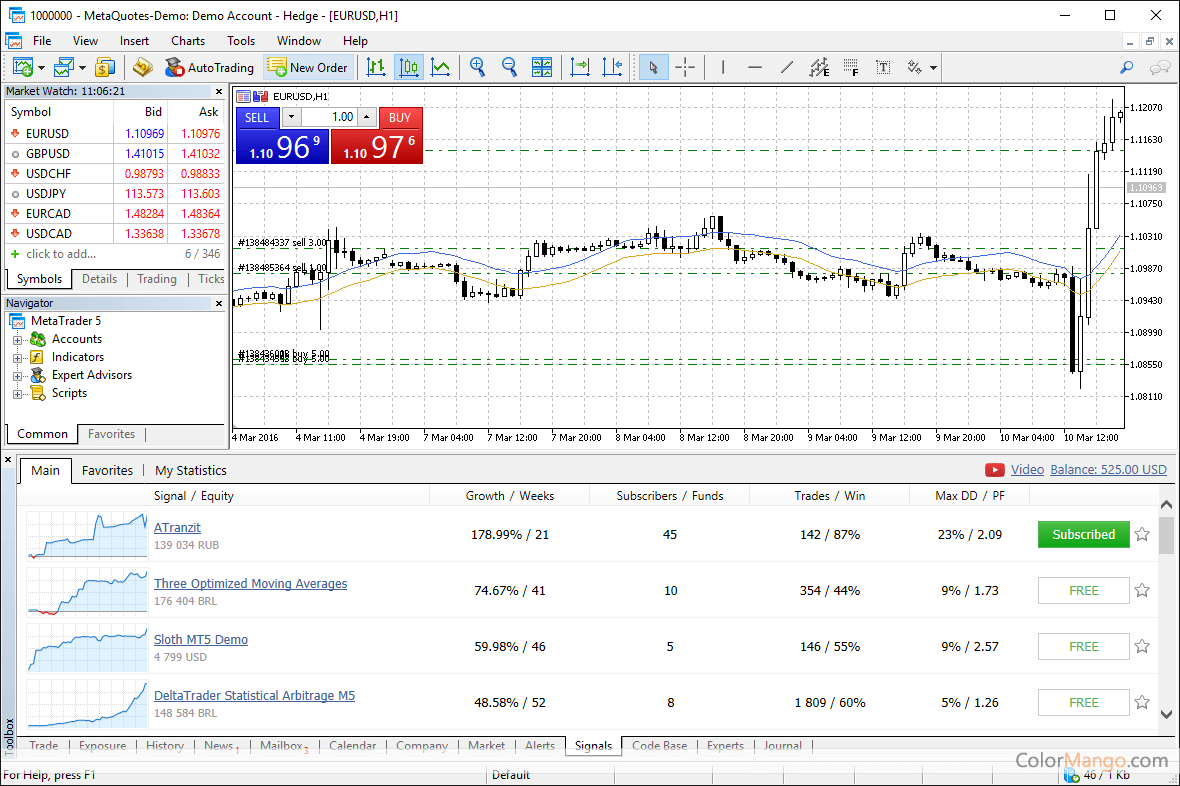
Task: Open the Charts menu
Action: [x=187, y=41]
